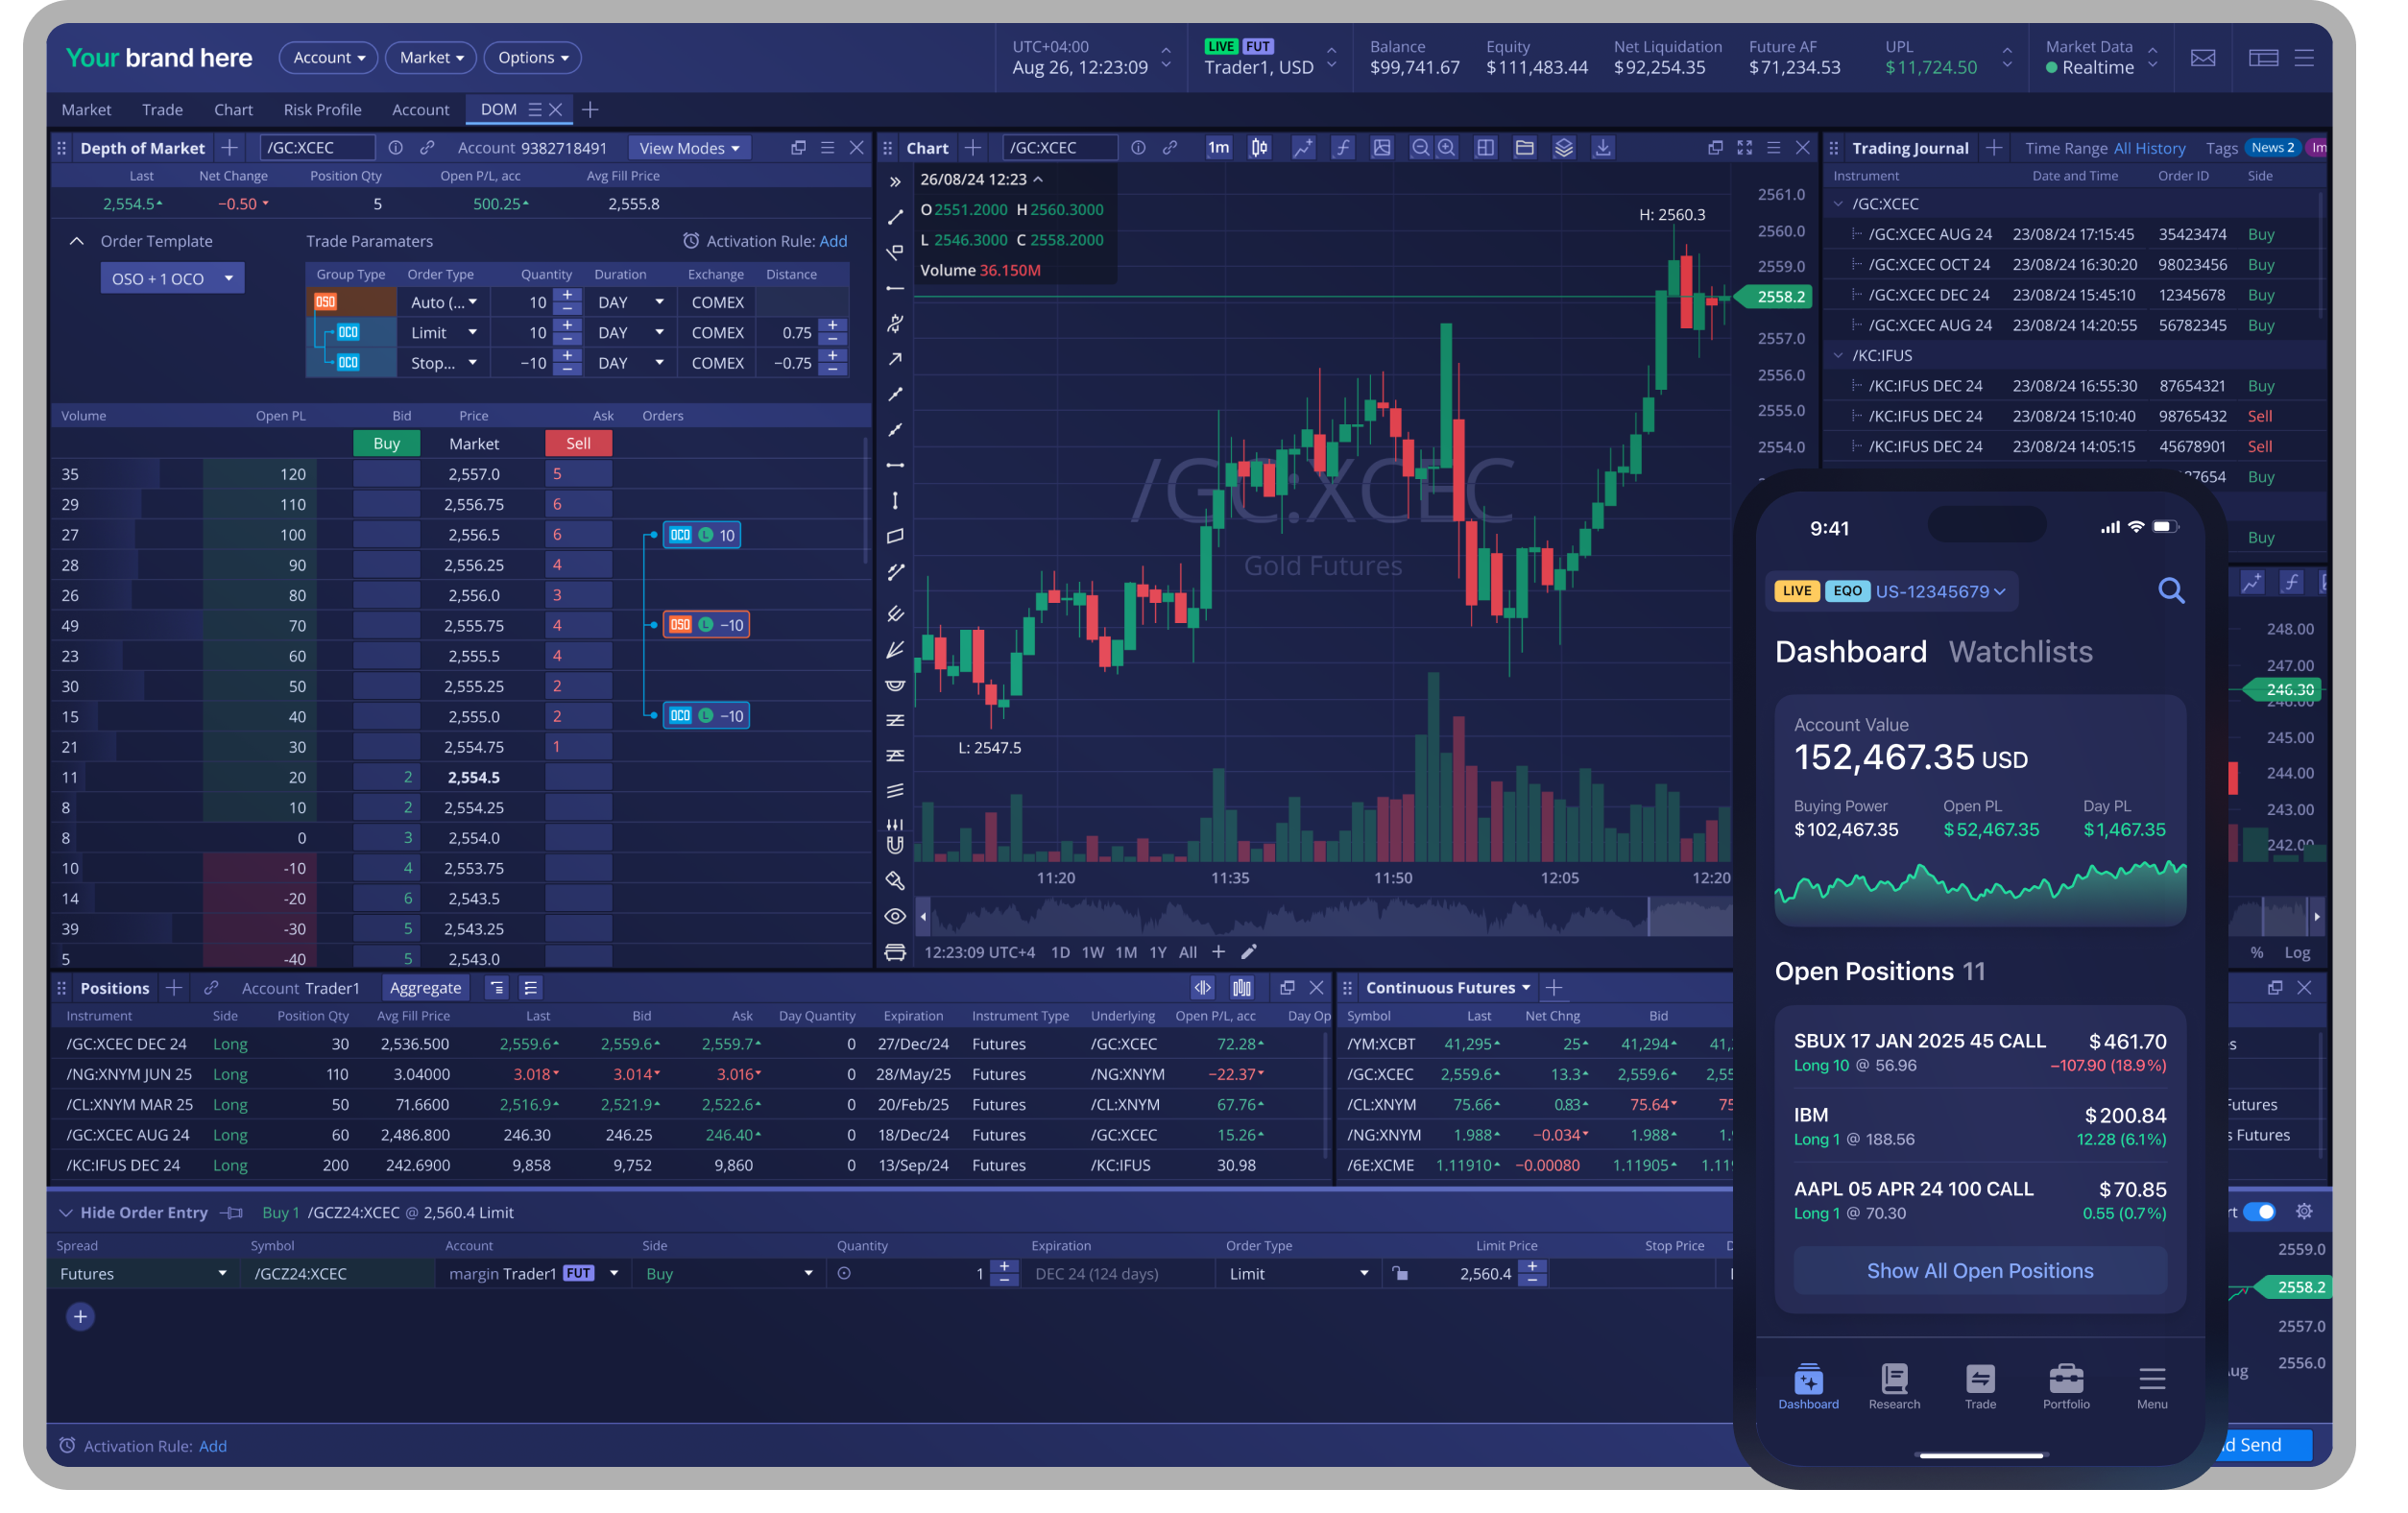Click the chart zoom-in magnifier icon
Screen dimensions: 2408x1513
pos(1446,148)
